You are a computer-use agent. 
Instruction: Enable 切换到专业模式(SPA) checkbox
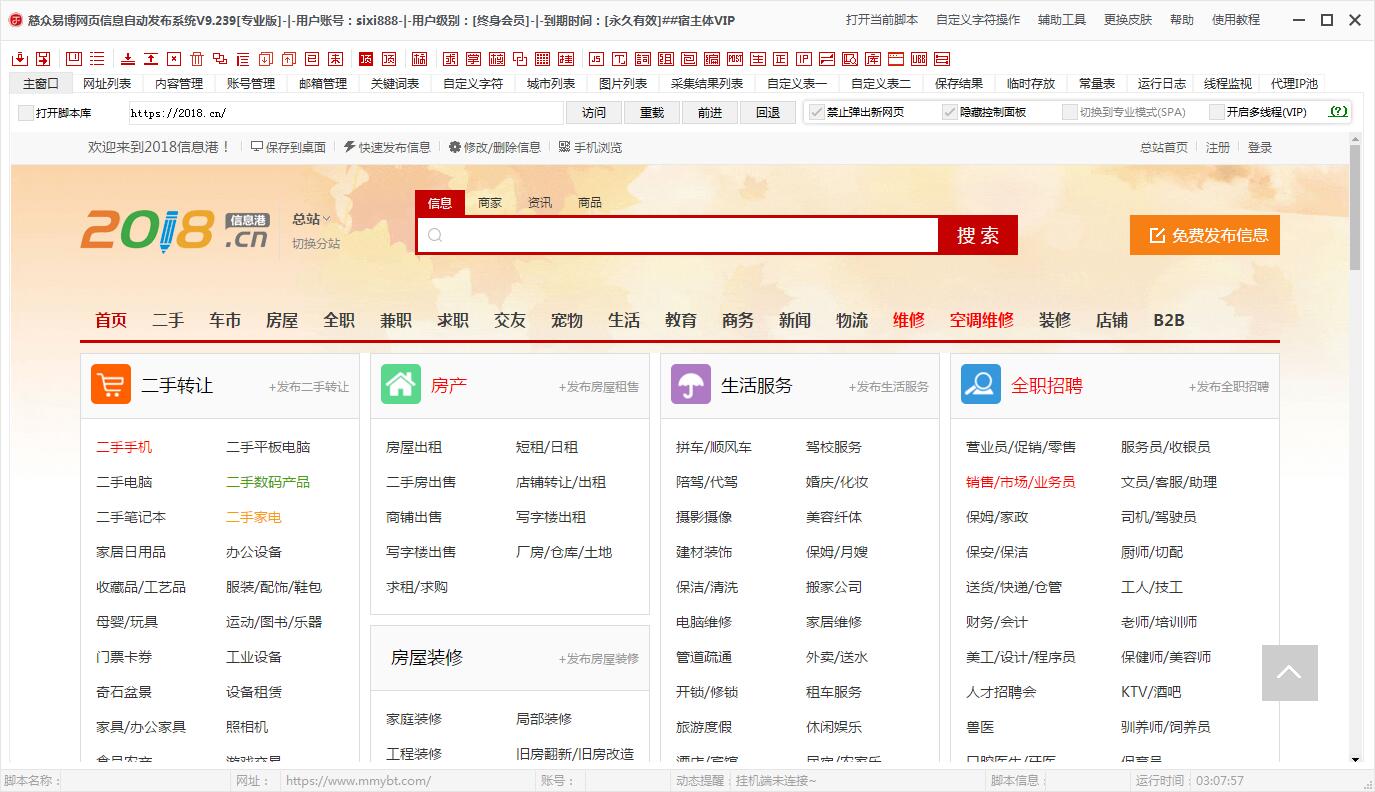[x=1070, y=112]
